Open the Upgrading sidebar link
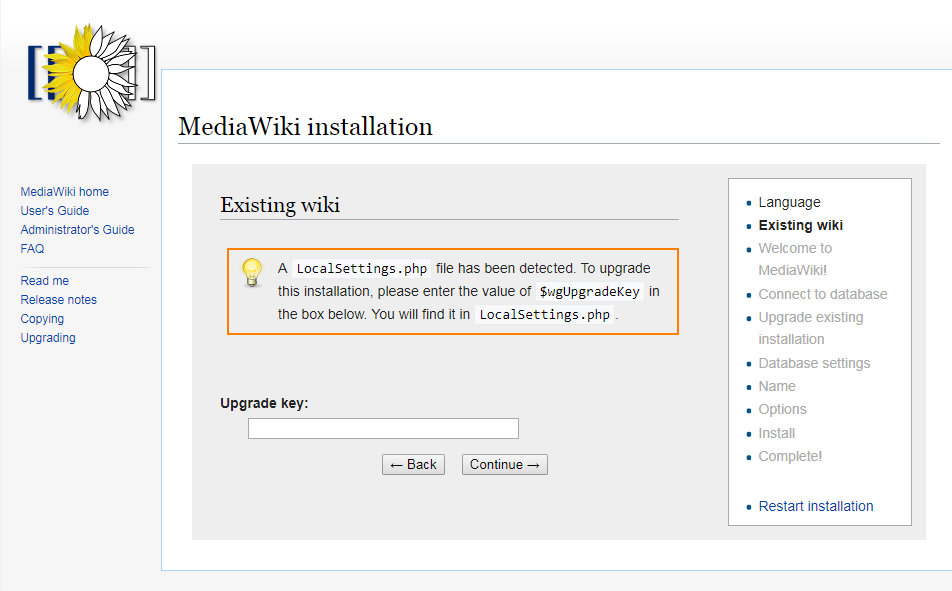 tap(48, 338)
